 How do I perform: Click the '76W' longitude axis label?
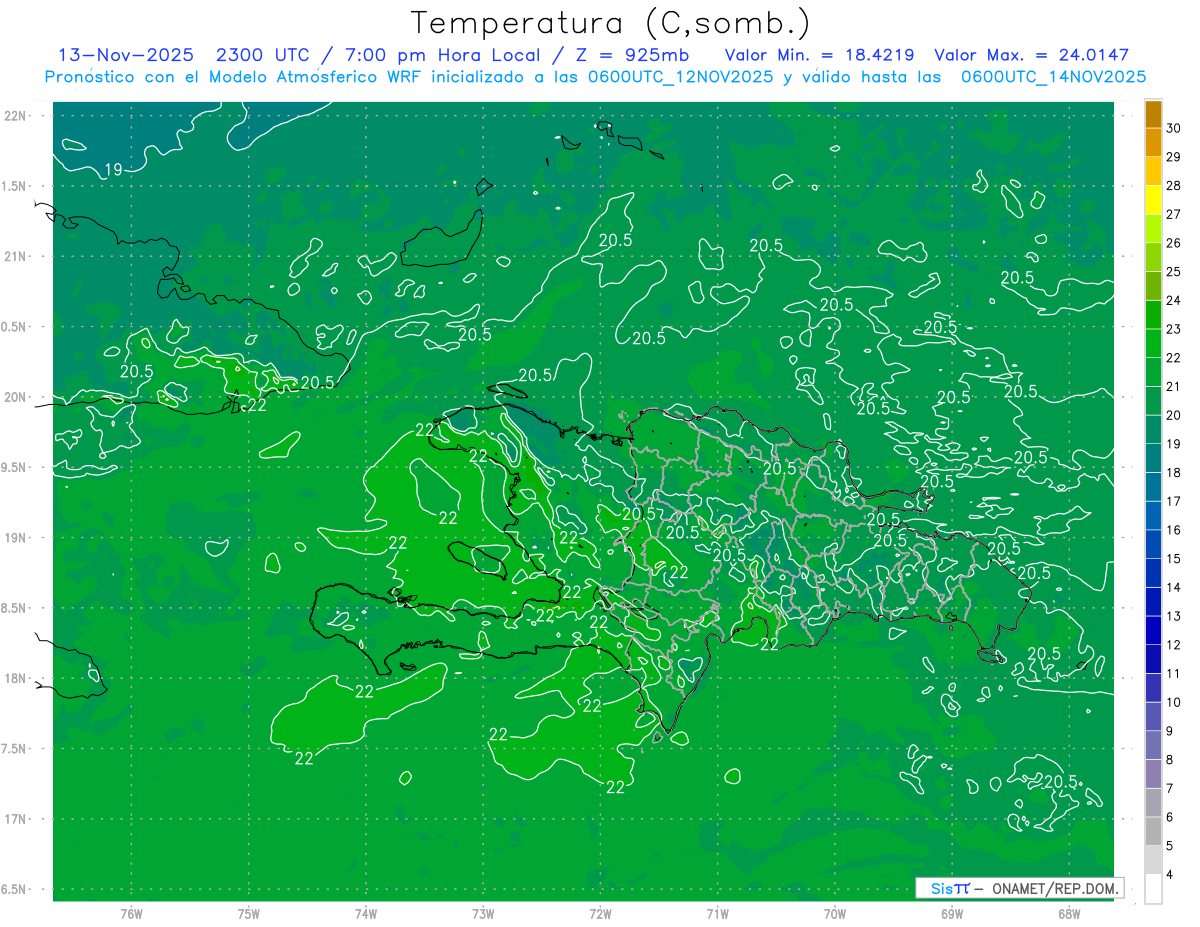click(131, 914)
